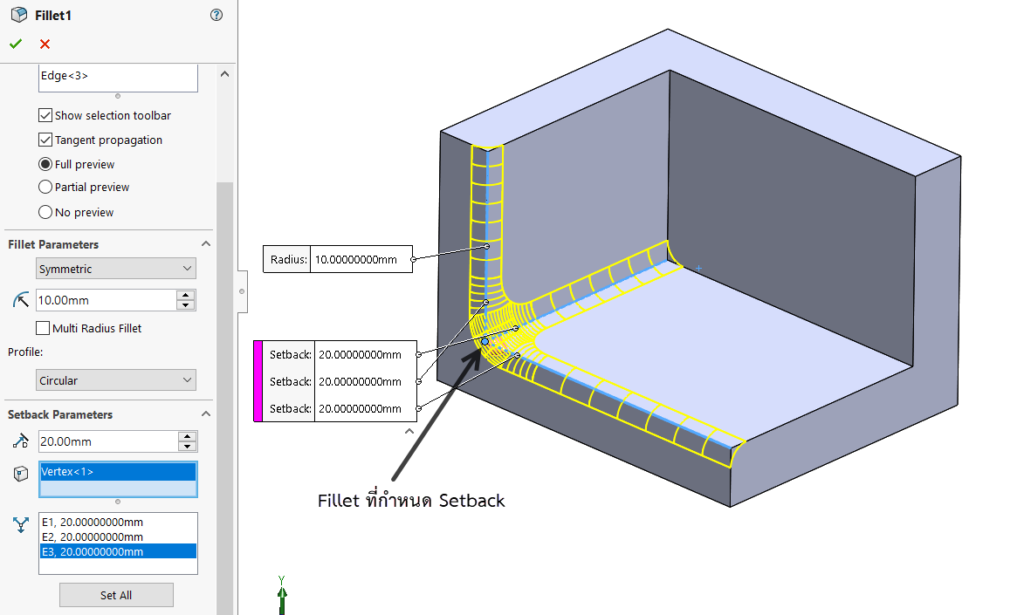Toggle the Tangent propagation checkbox
The height and width of the screenshot is (615, 1024).
43,140
